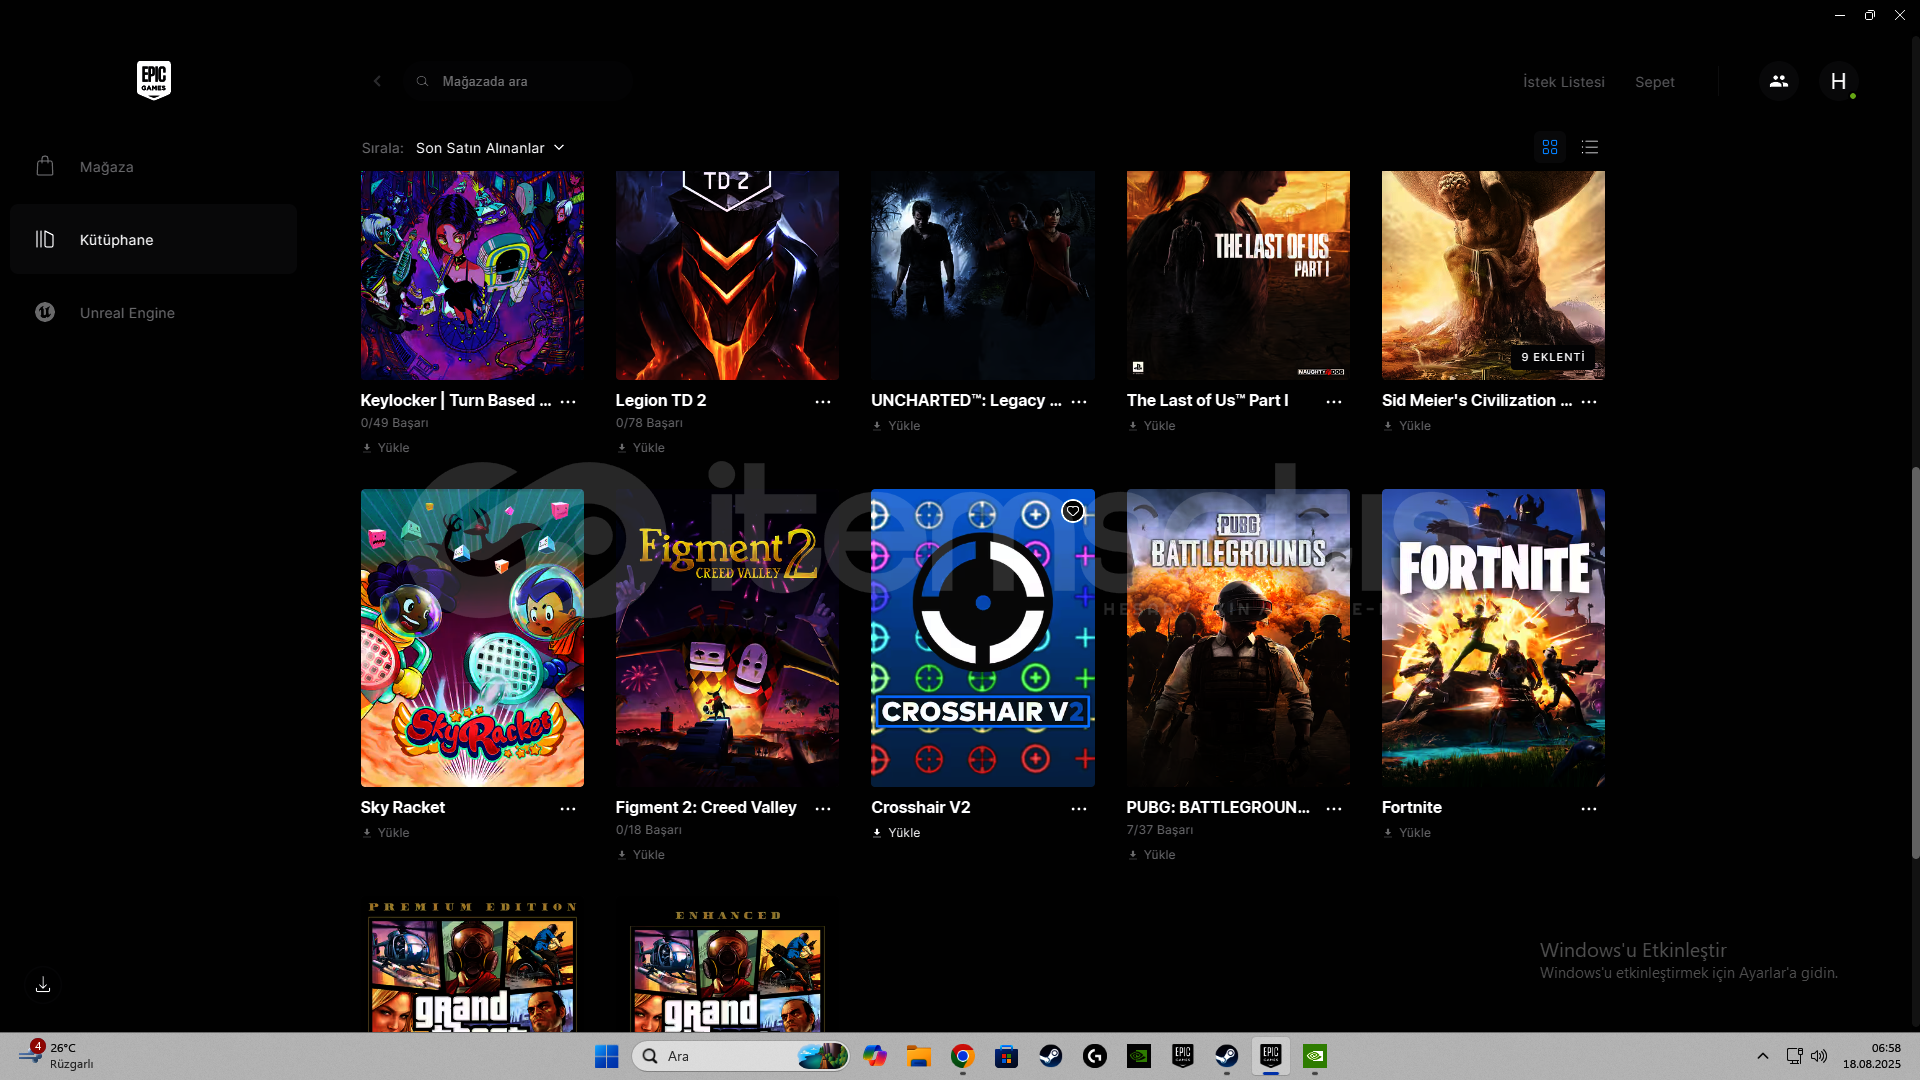Viewport: 1920px width, 1080px height.
Task: Click the 9 EKLENTİ badge
Action: tap(1553, 357)
